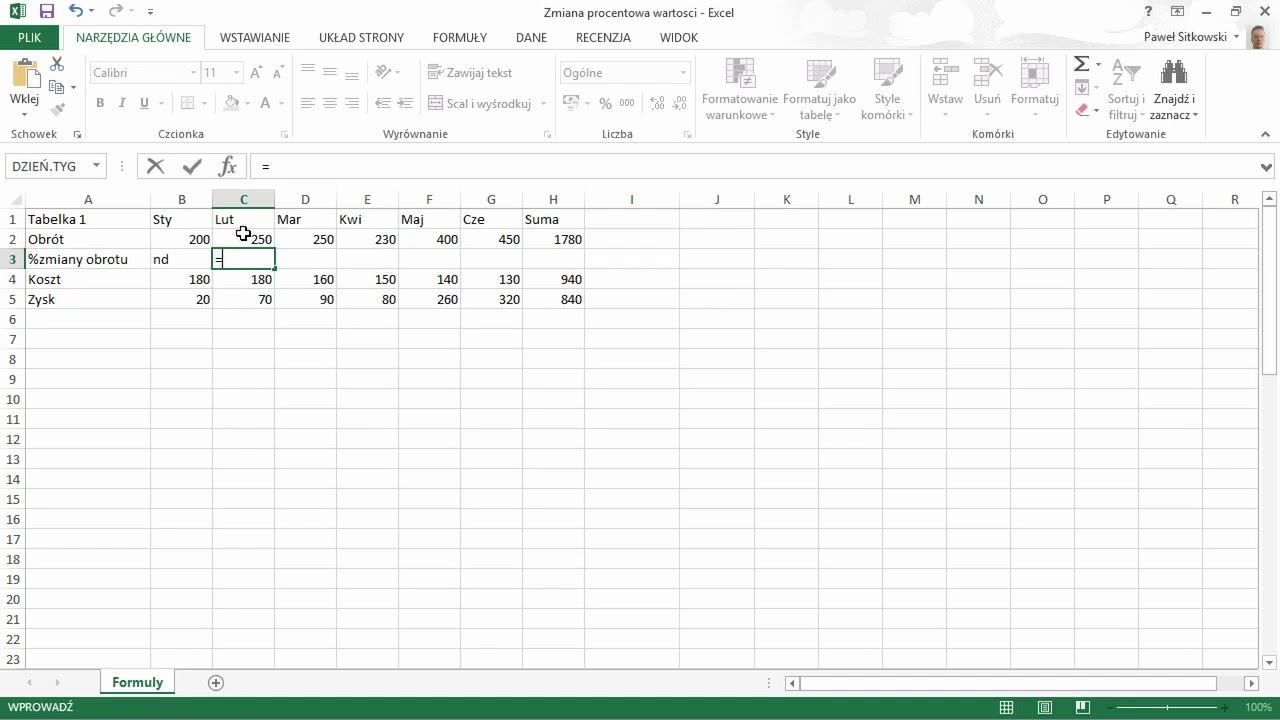Click the Cut scissors icon
This screenshot has width=1280, height=720.
click(57, 64)
